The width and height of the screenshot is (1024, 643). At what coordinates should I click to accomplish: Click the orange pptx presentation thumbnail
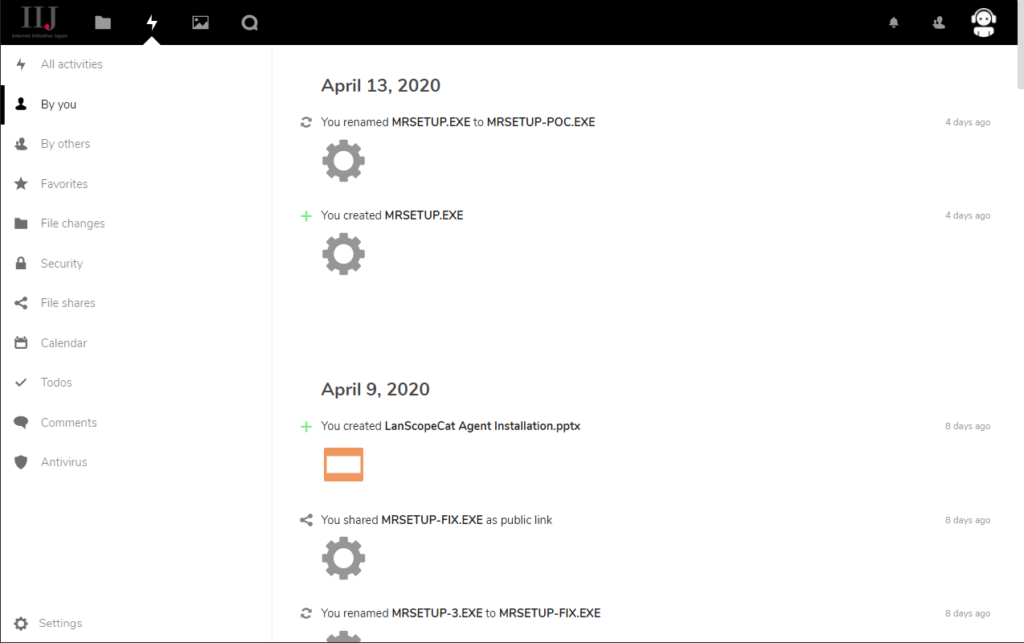coord(343,464)
